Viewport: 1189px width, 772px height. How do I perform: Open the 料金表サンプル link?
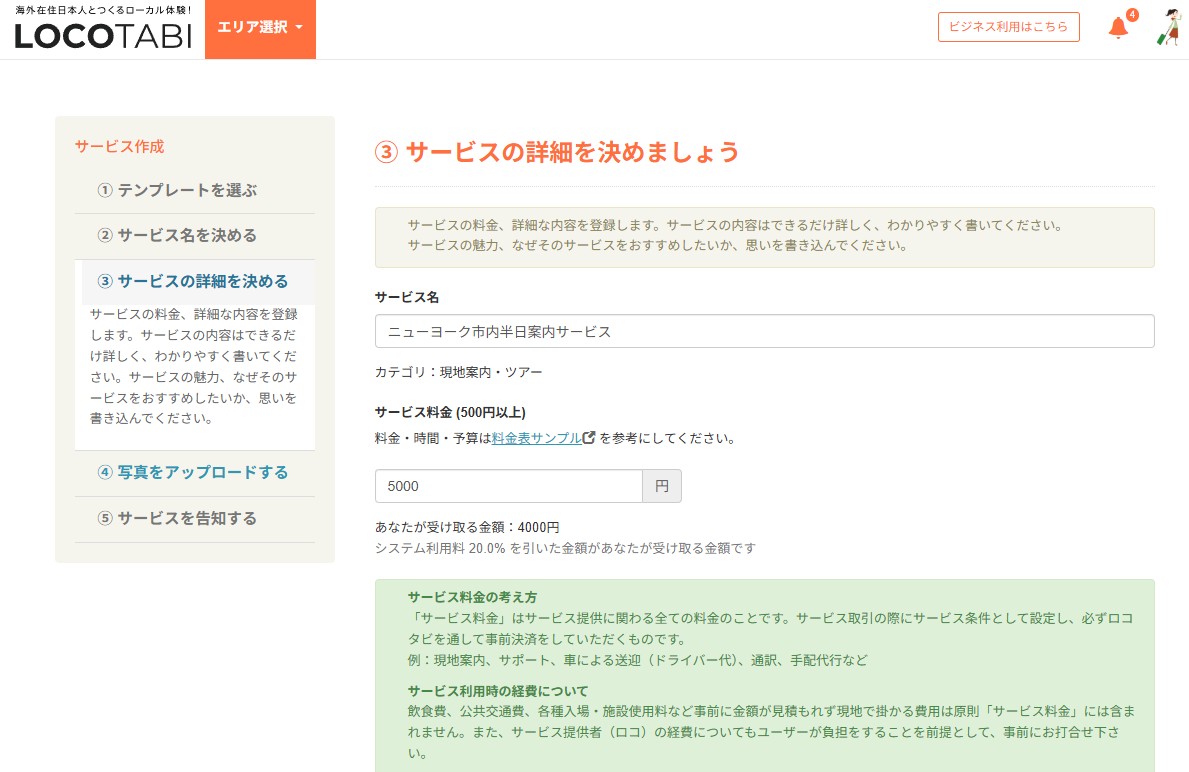(x=537, y=438)
